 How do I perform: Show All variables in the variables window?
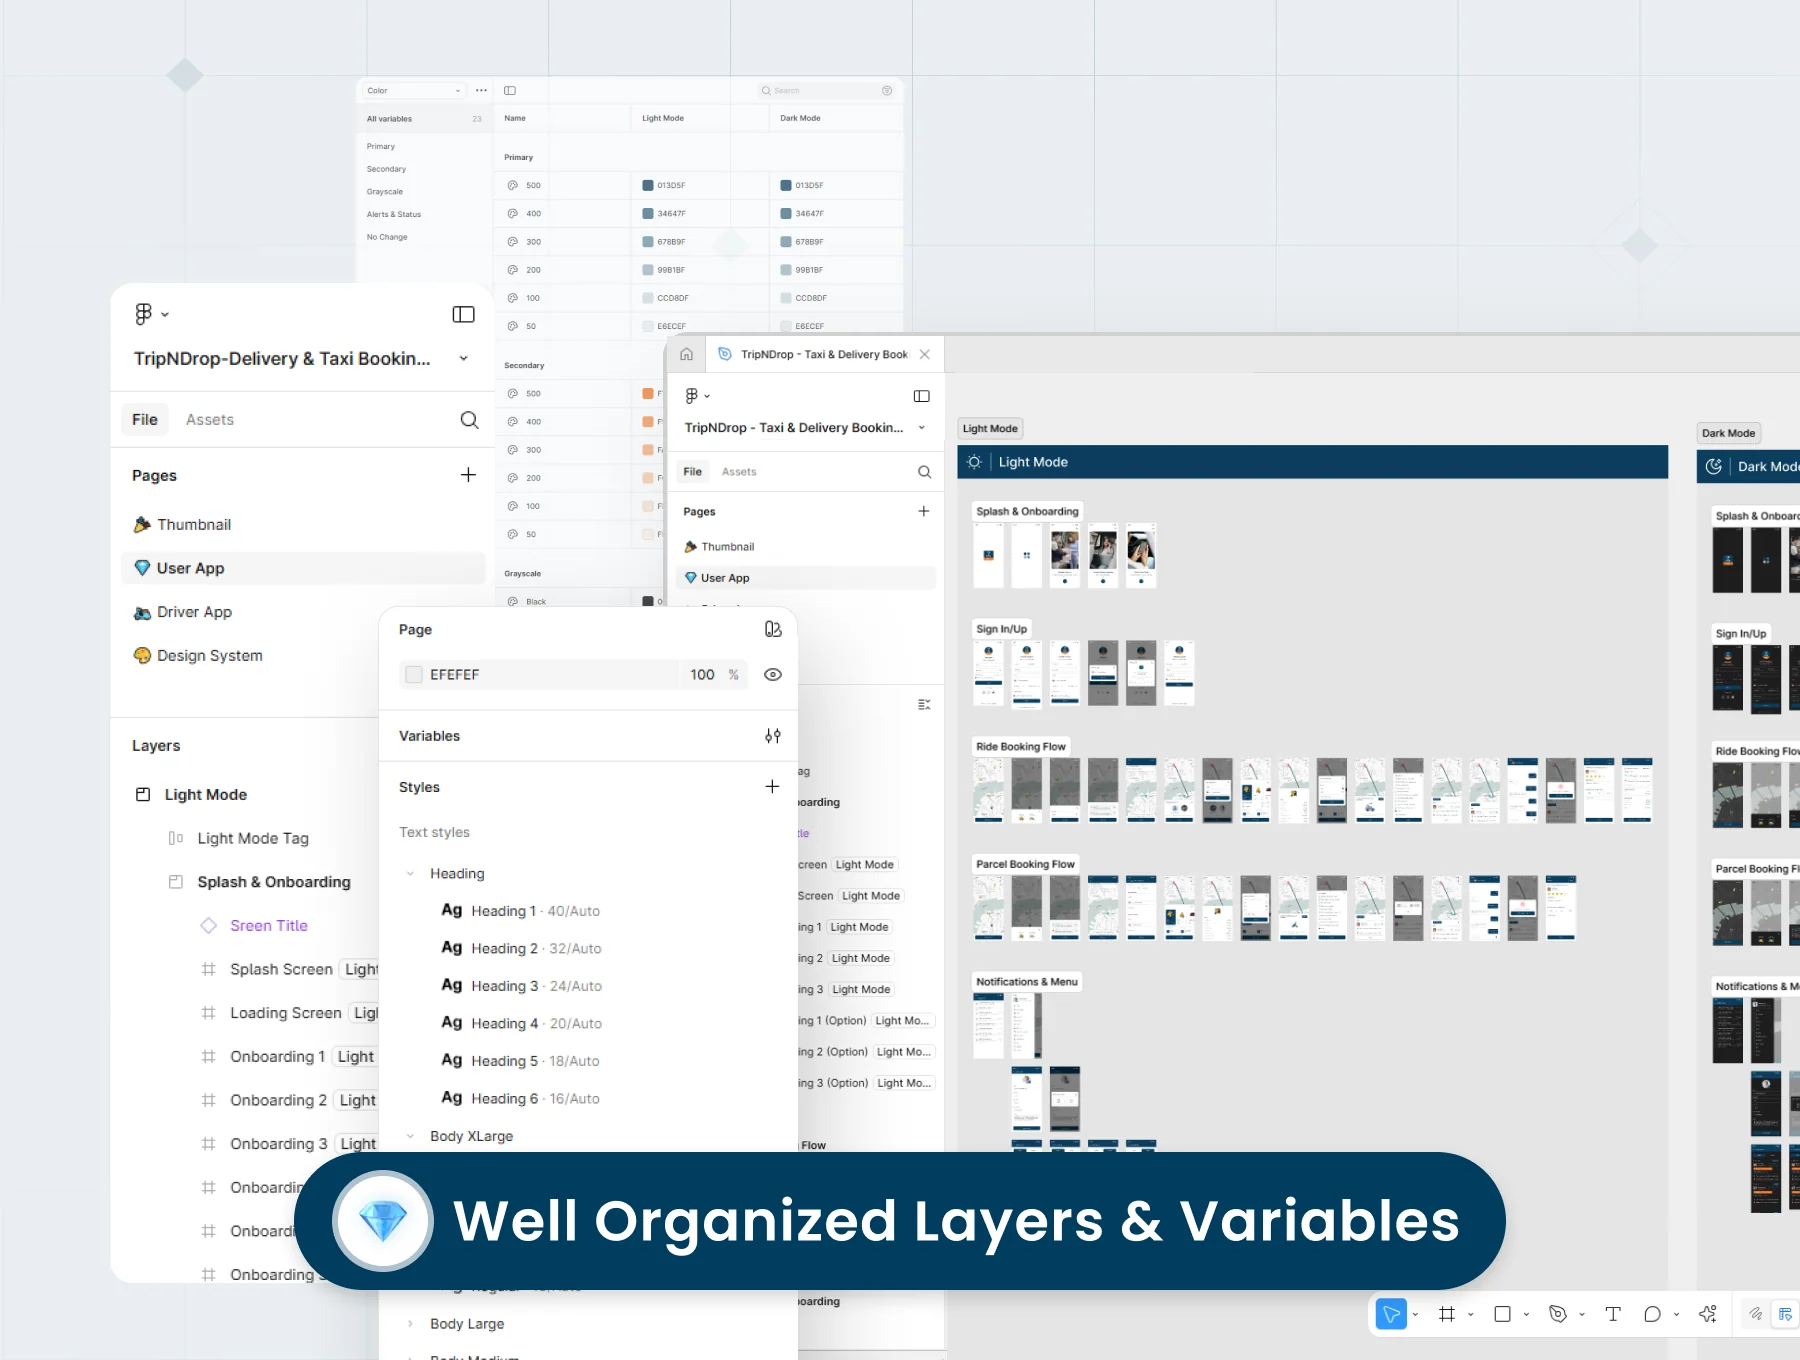pyautogui.click(x=424, y=119)
